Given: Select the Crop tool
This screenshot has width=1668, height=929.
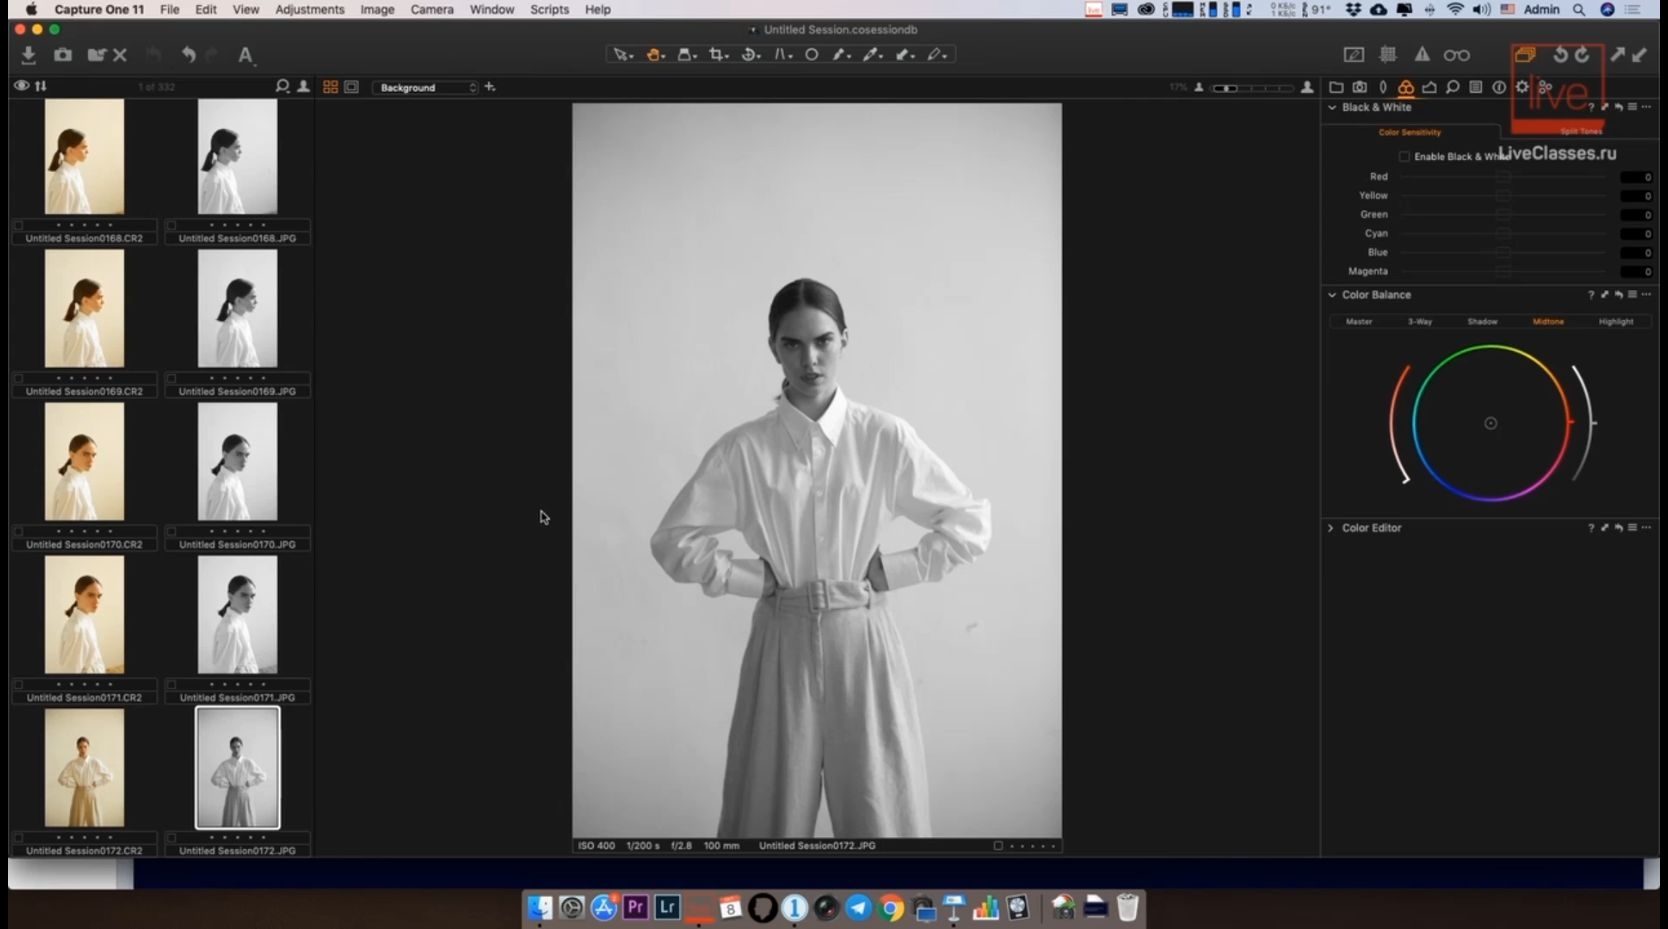Looking at the screenshot, I should coord(718,55).
